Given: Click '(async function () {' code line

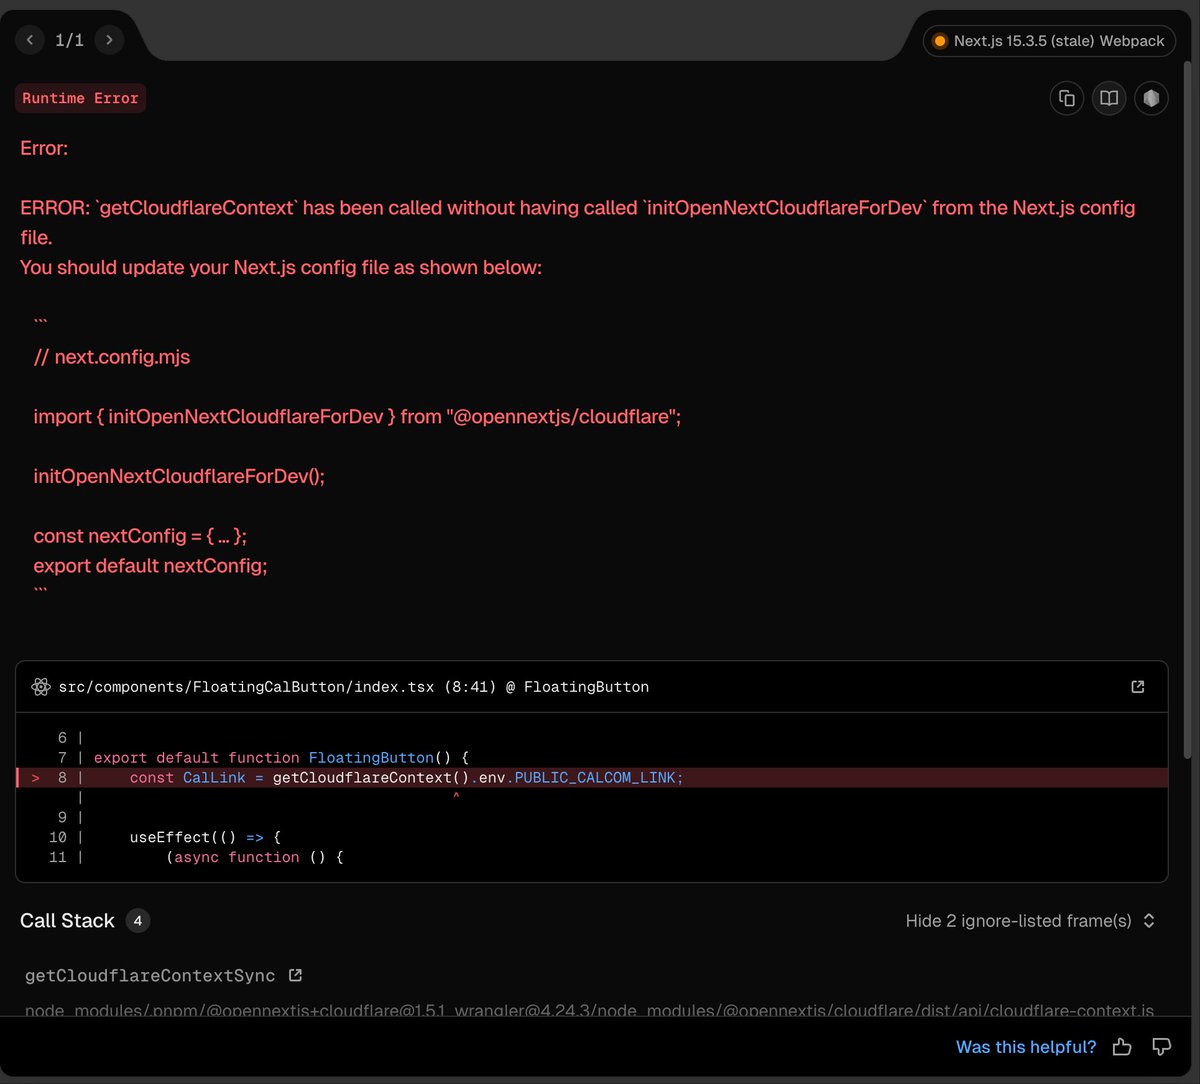Looking at the screenshot, I should tap(255, 857).
